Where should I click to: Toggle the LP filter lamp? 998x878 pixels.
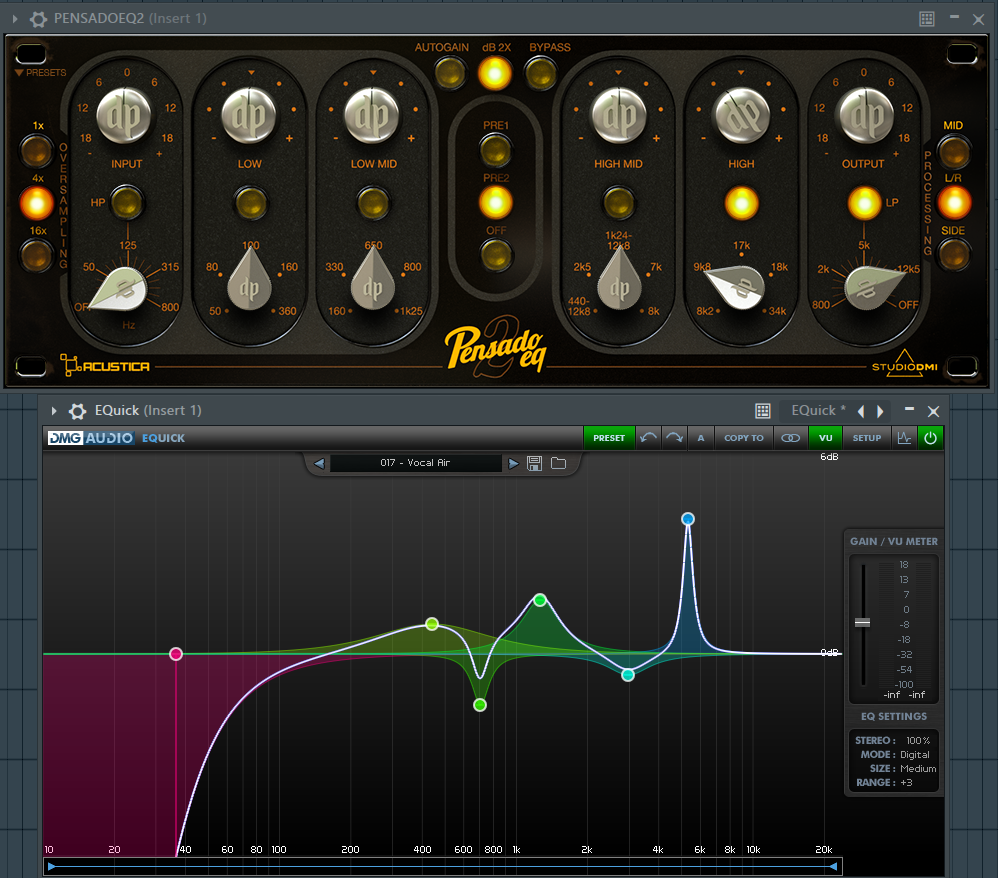click(x=864, y=204)
